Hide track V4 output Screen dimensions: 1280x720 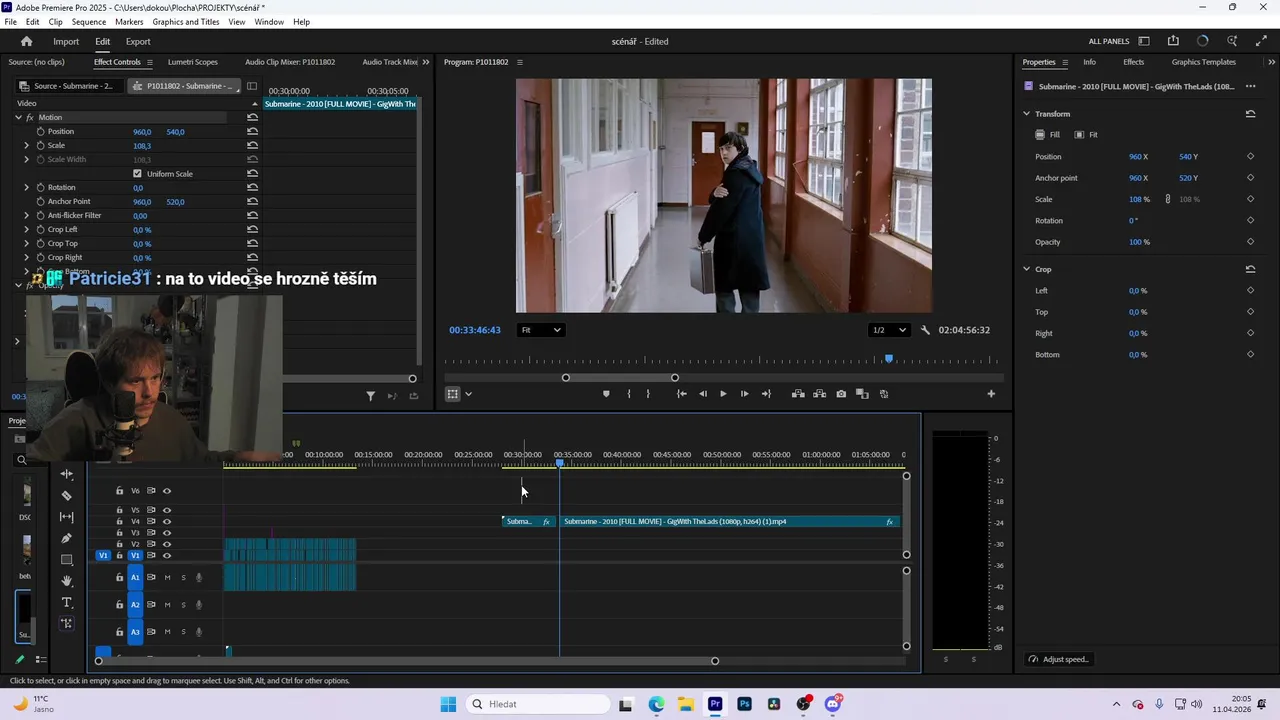click(x=167, y=521)
